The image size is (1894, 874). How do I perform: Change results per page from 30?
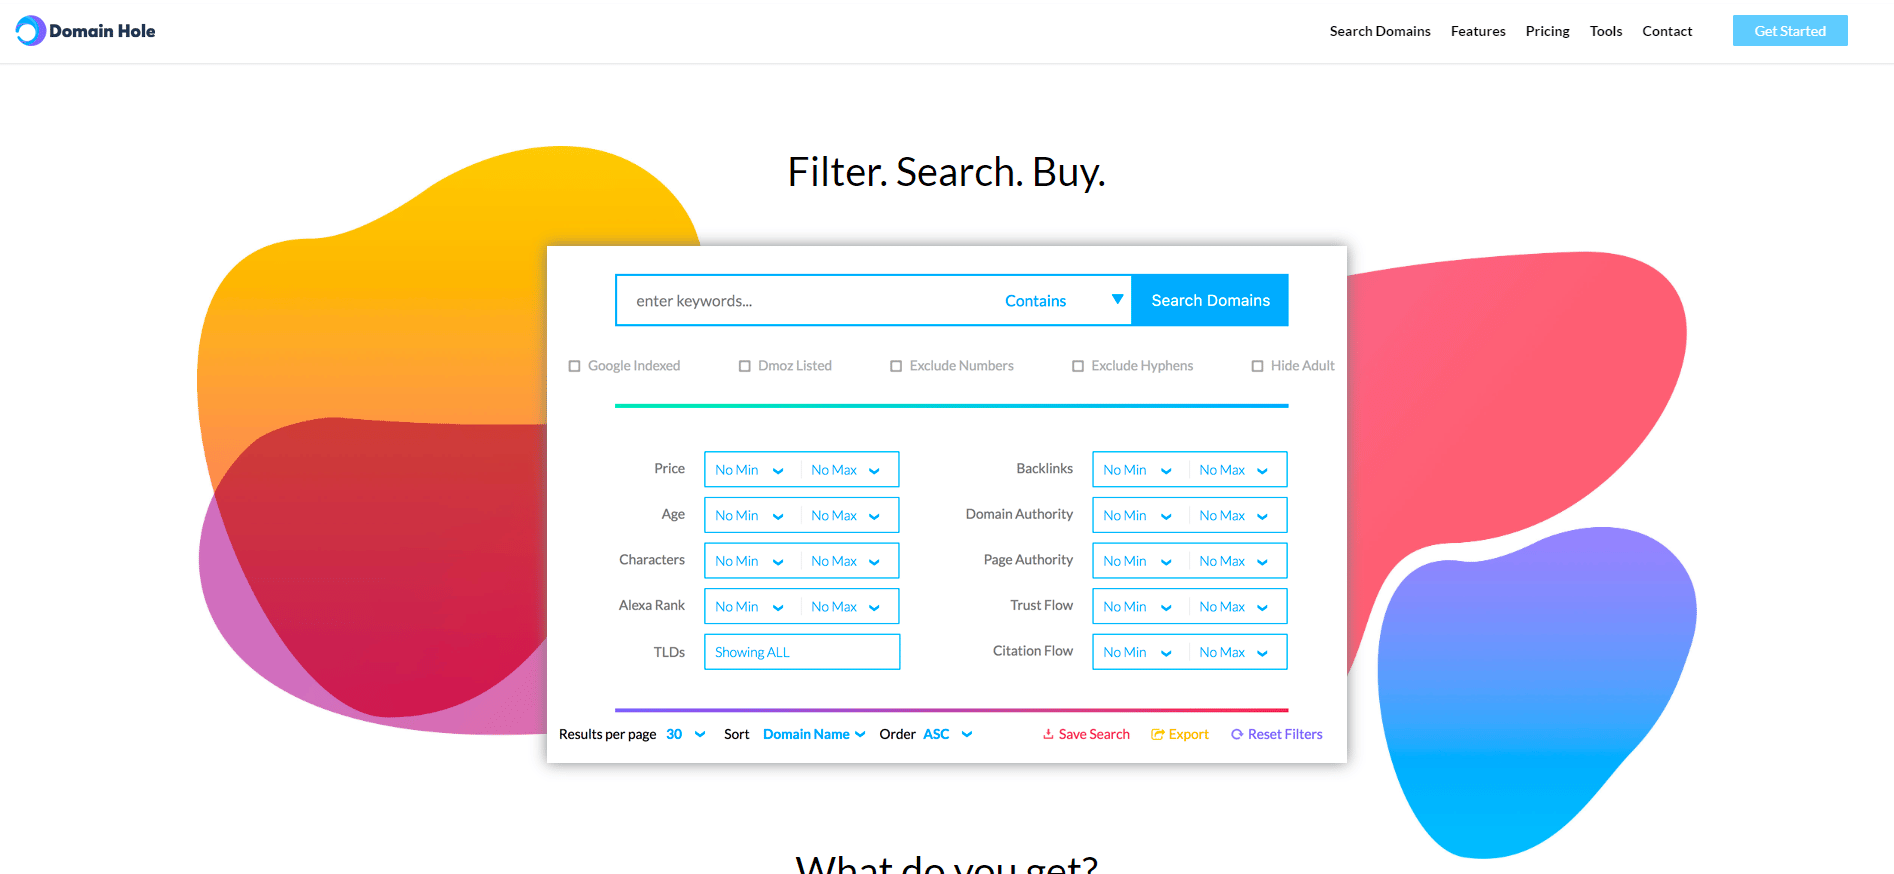(686, 734)
